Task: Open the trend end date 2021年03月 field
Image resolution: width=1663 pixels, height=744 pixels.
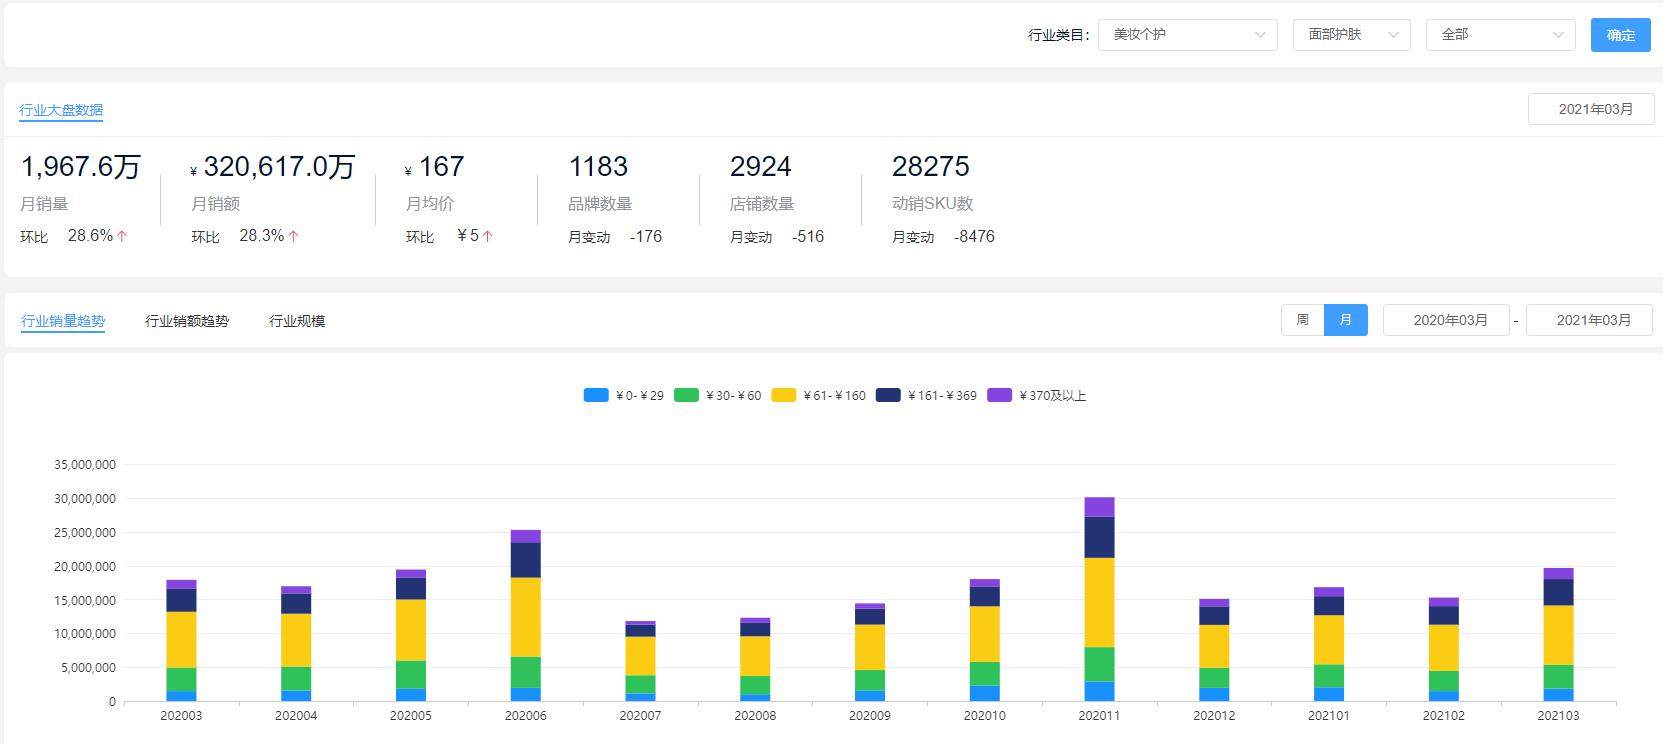Action: [1589, 320]
